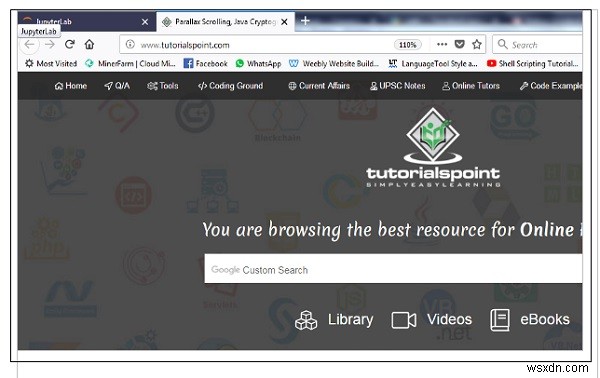This screenshot has height=378, width=600.
Task: Open a new tab with plus button
Action: pyautogui.click(x=305, y=21)
